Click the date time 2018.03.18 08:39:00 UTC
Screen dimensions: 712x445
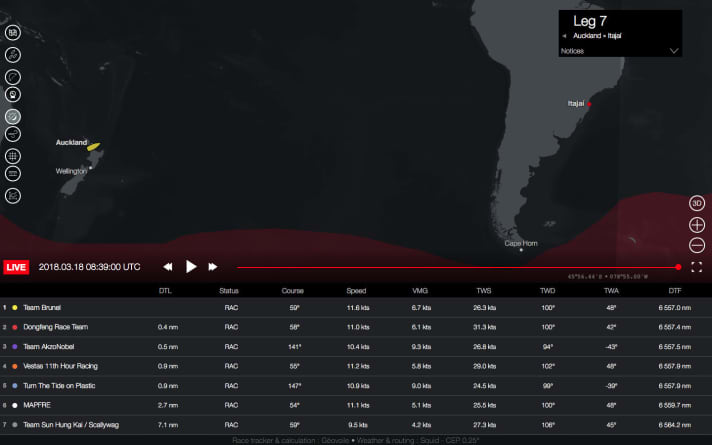(89, 267)
